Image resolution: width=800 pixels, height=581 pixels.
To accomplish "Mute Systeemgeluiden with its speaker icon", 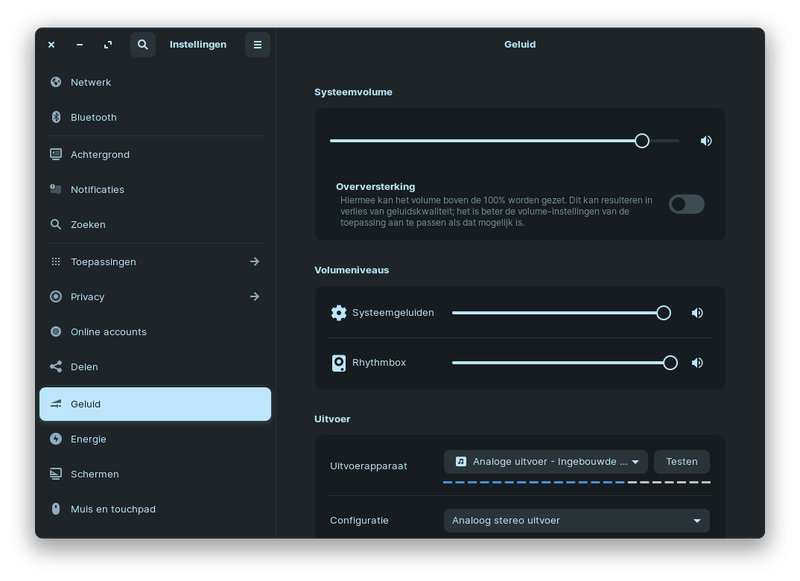I will tap(697, 313).
